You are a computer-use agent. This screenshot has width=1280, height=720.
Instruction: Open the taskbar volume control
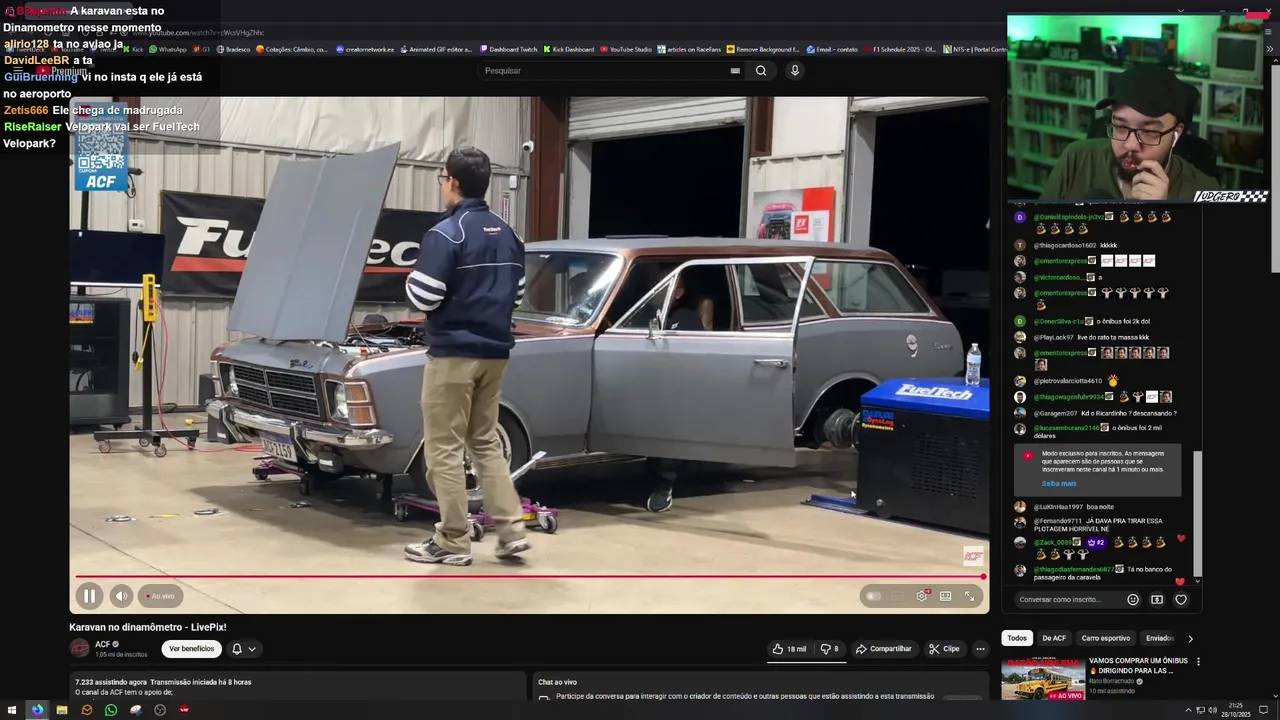(x=1212, y=710)
